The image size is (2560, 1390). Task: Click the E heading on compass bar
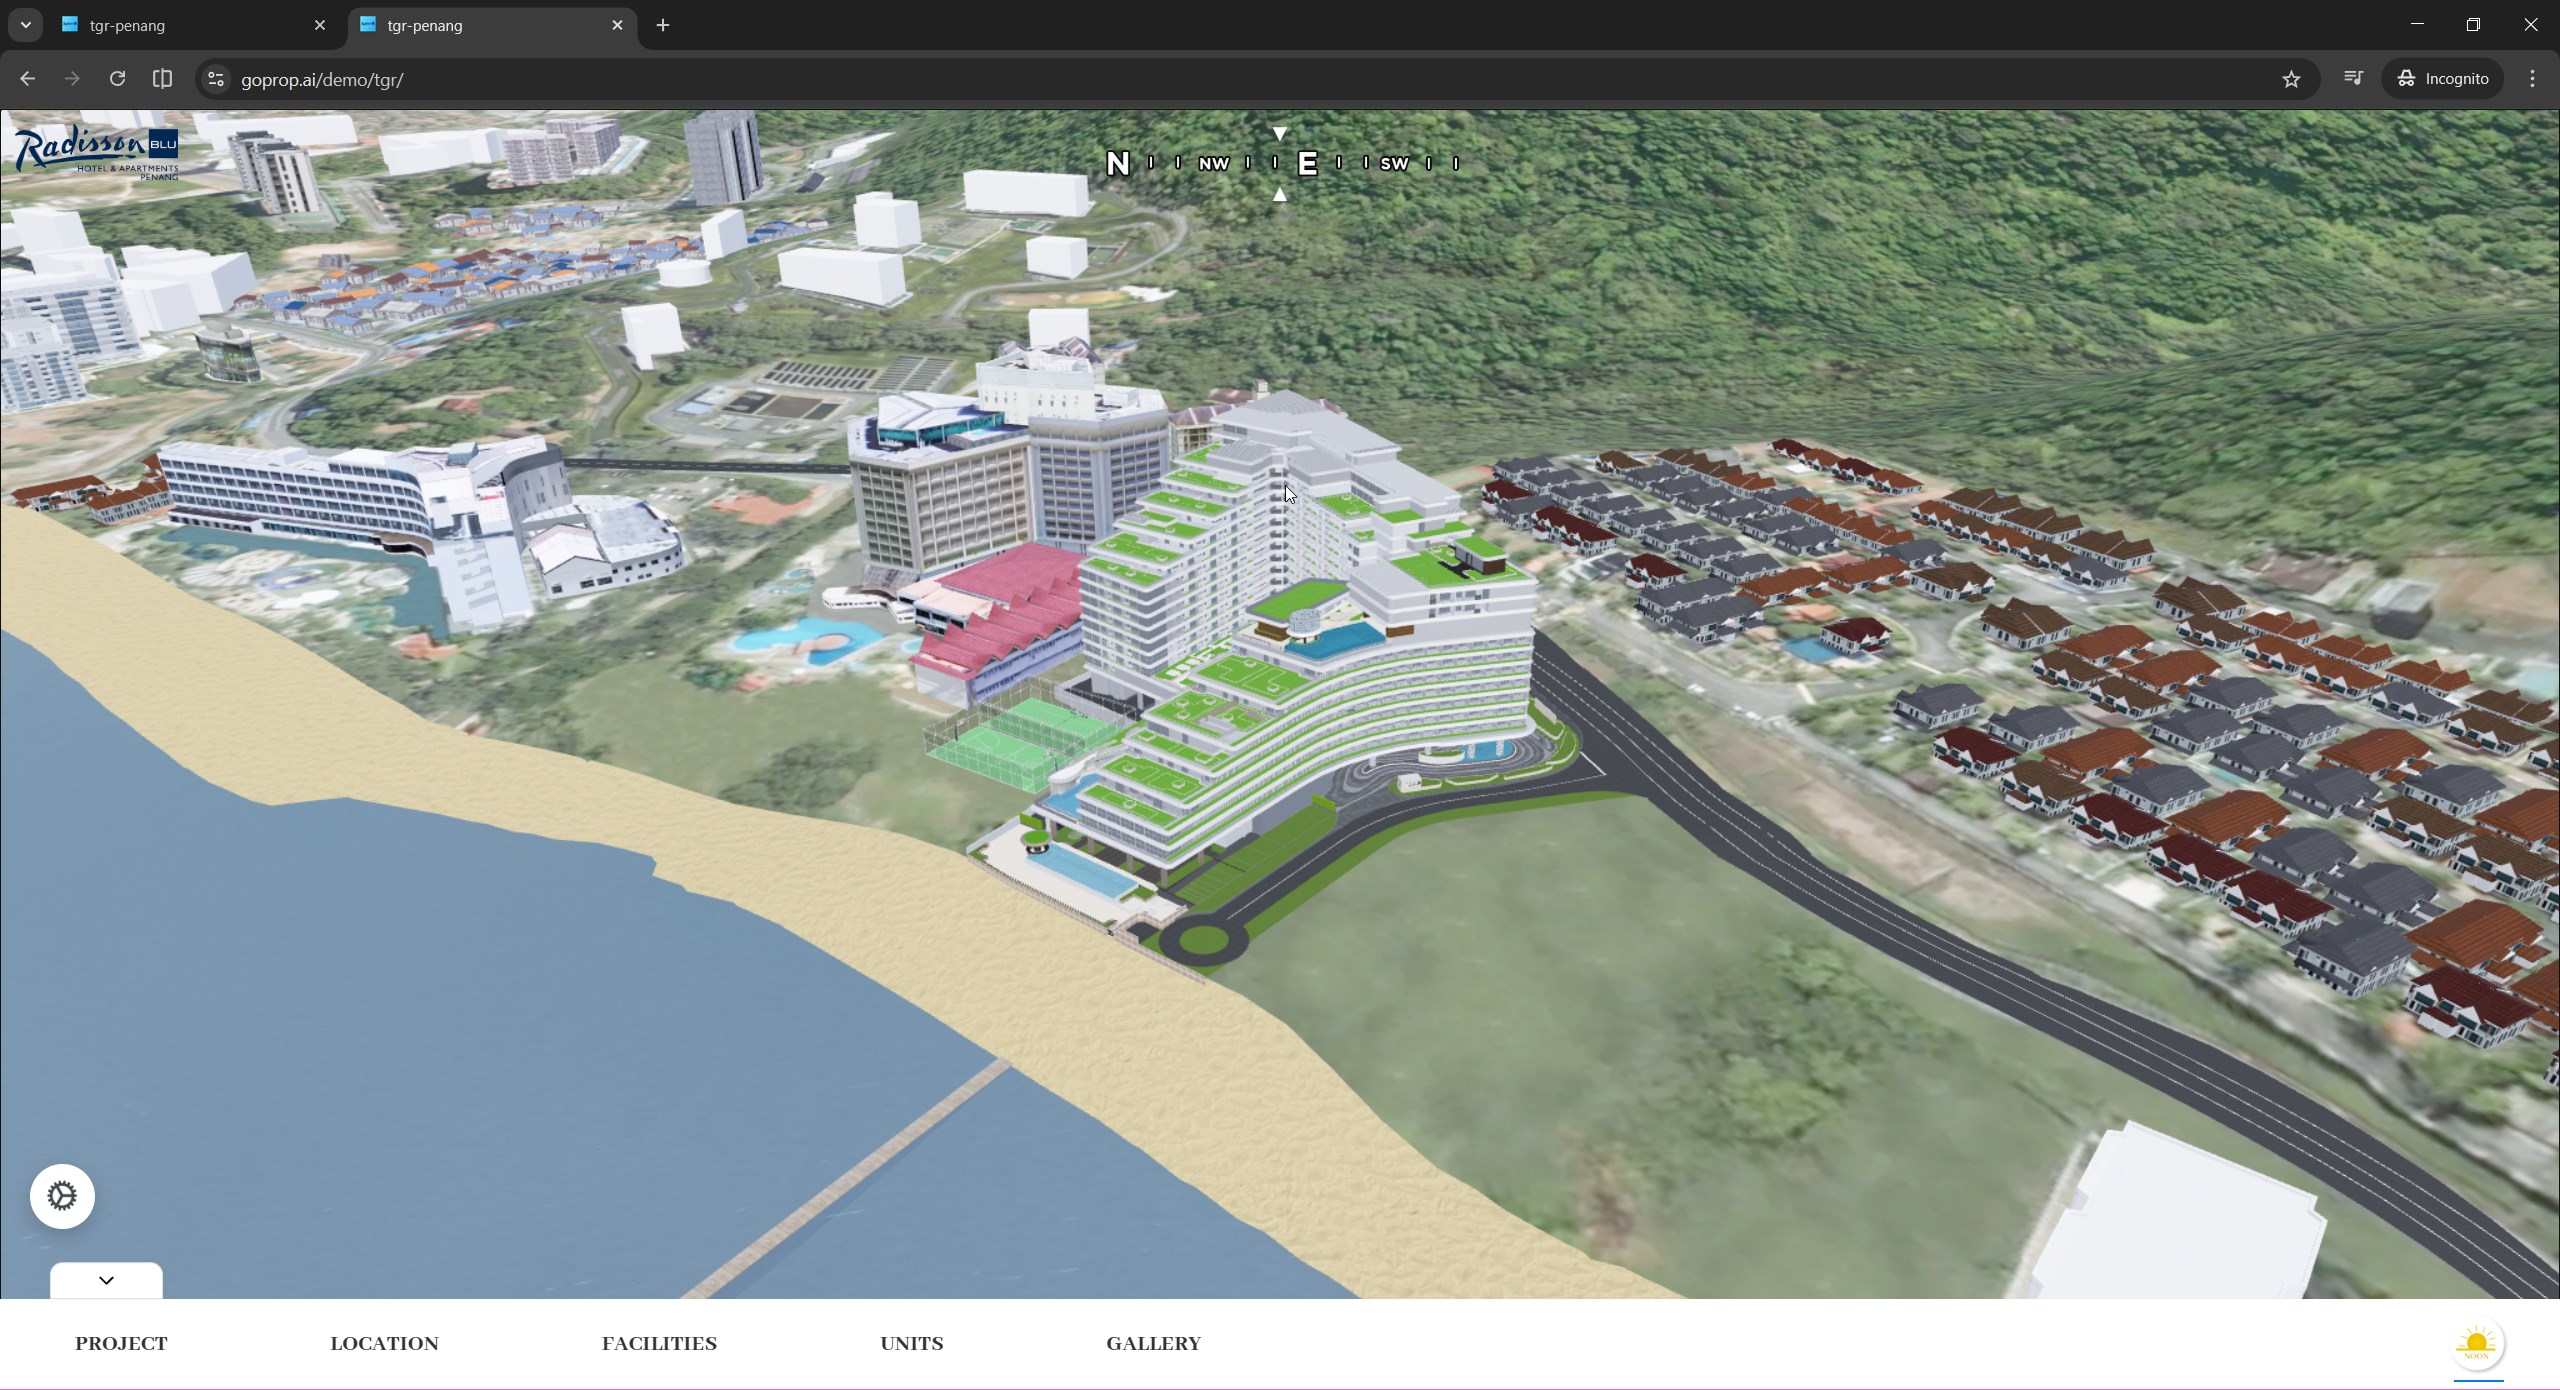coord(1307,163)
